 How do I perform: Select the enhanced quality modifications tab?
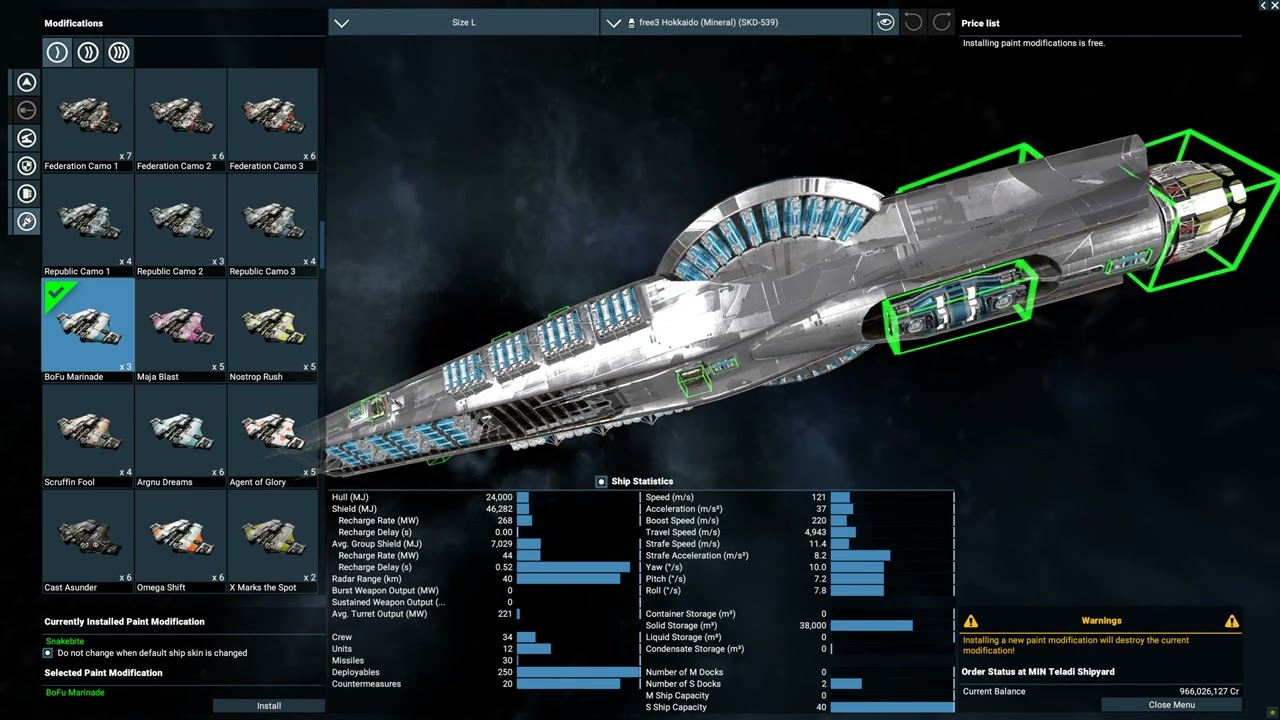click(x=88, y=52)
